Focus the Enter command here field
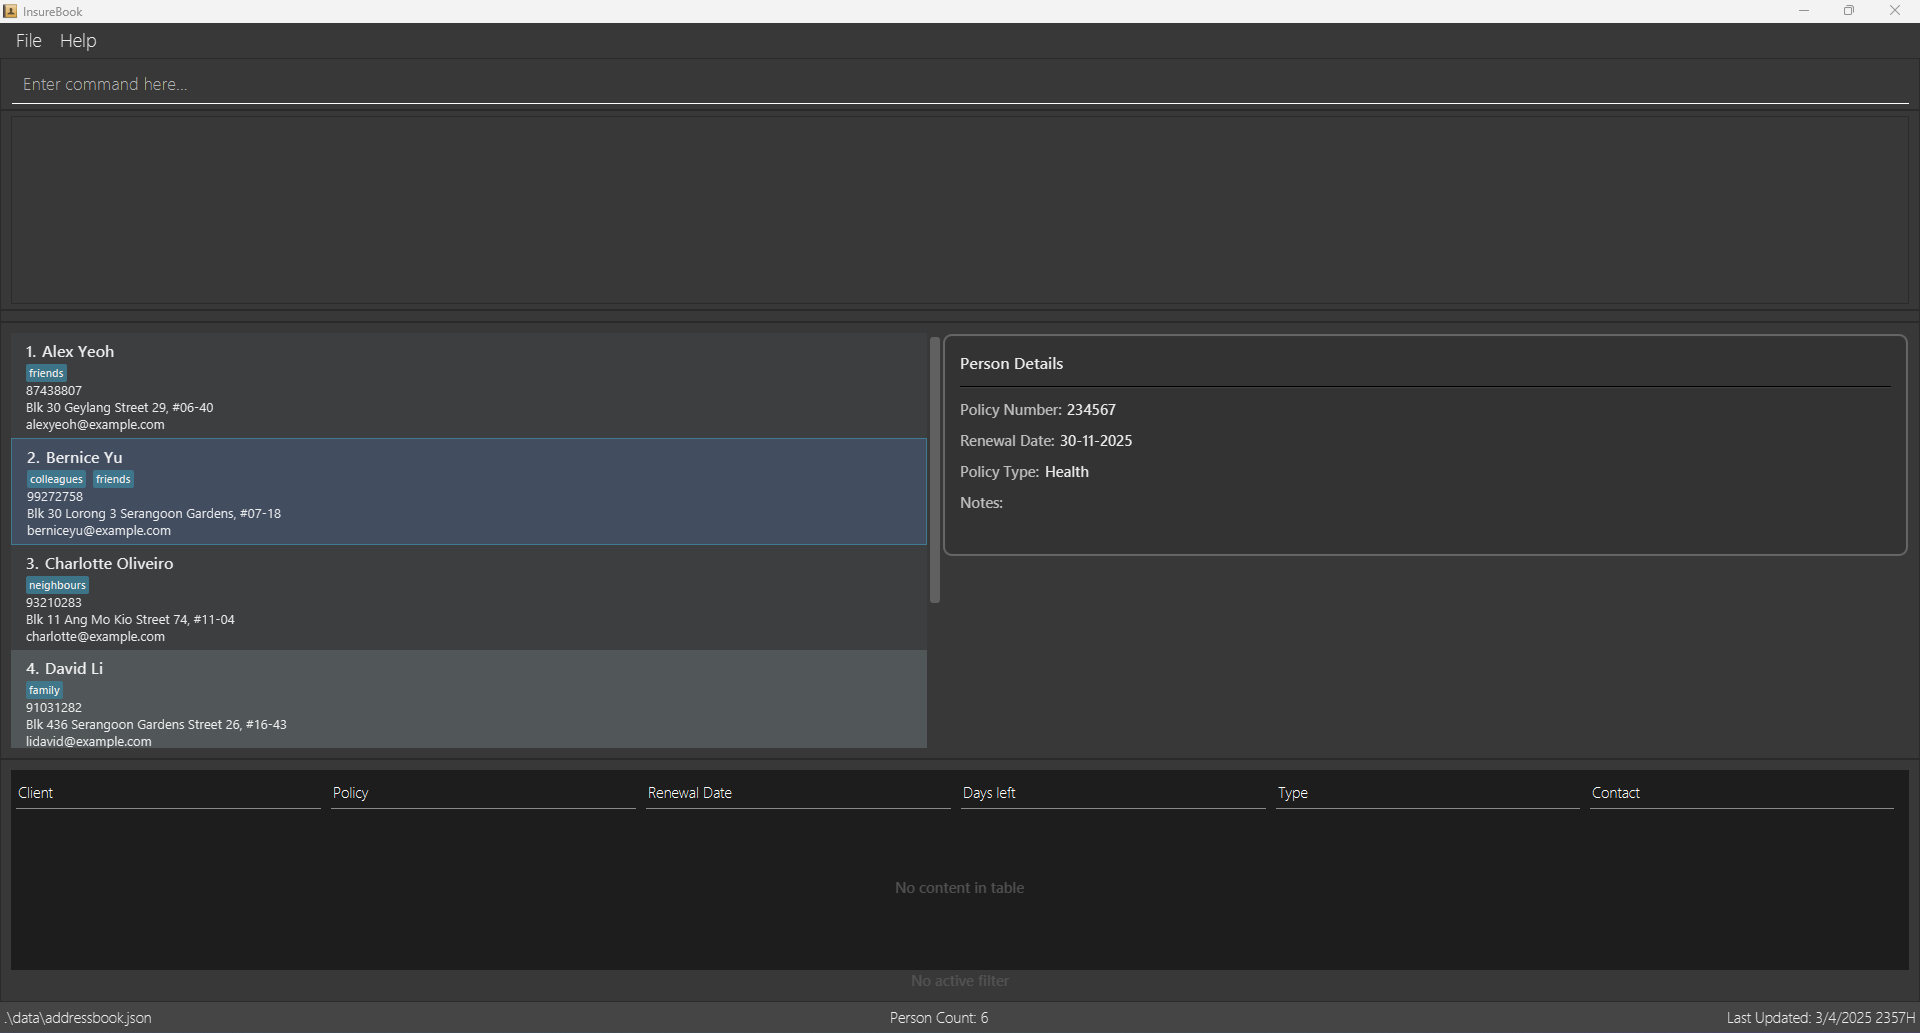This screenshot has width=1921, height=1033. [960, 84]
